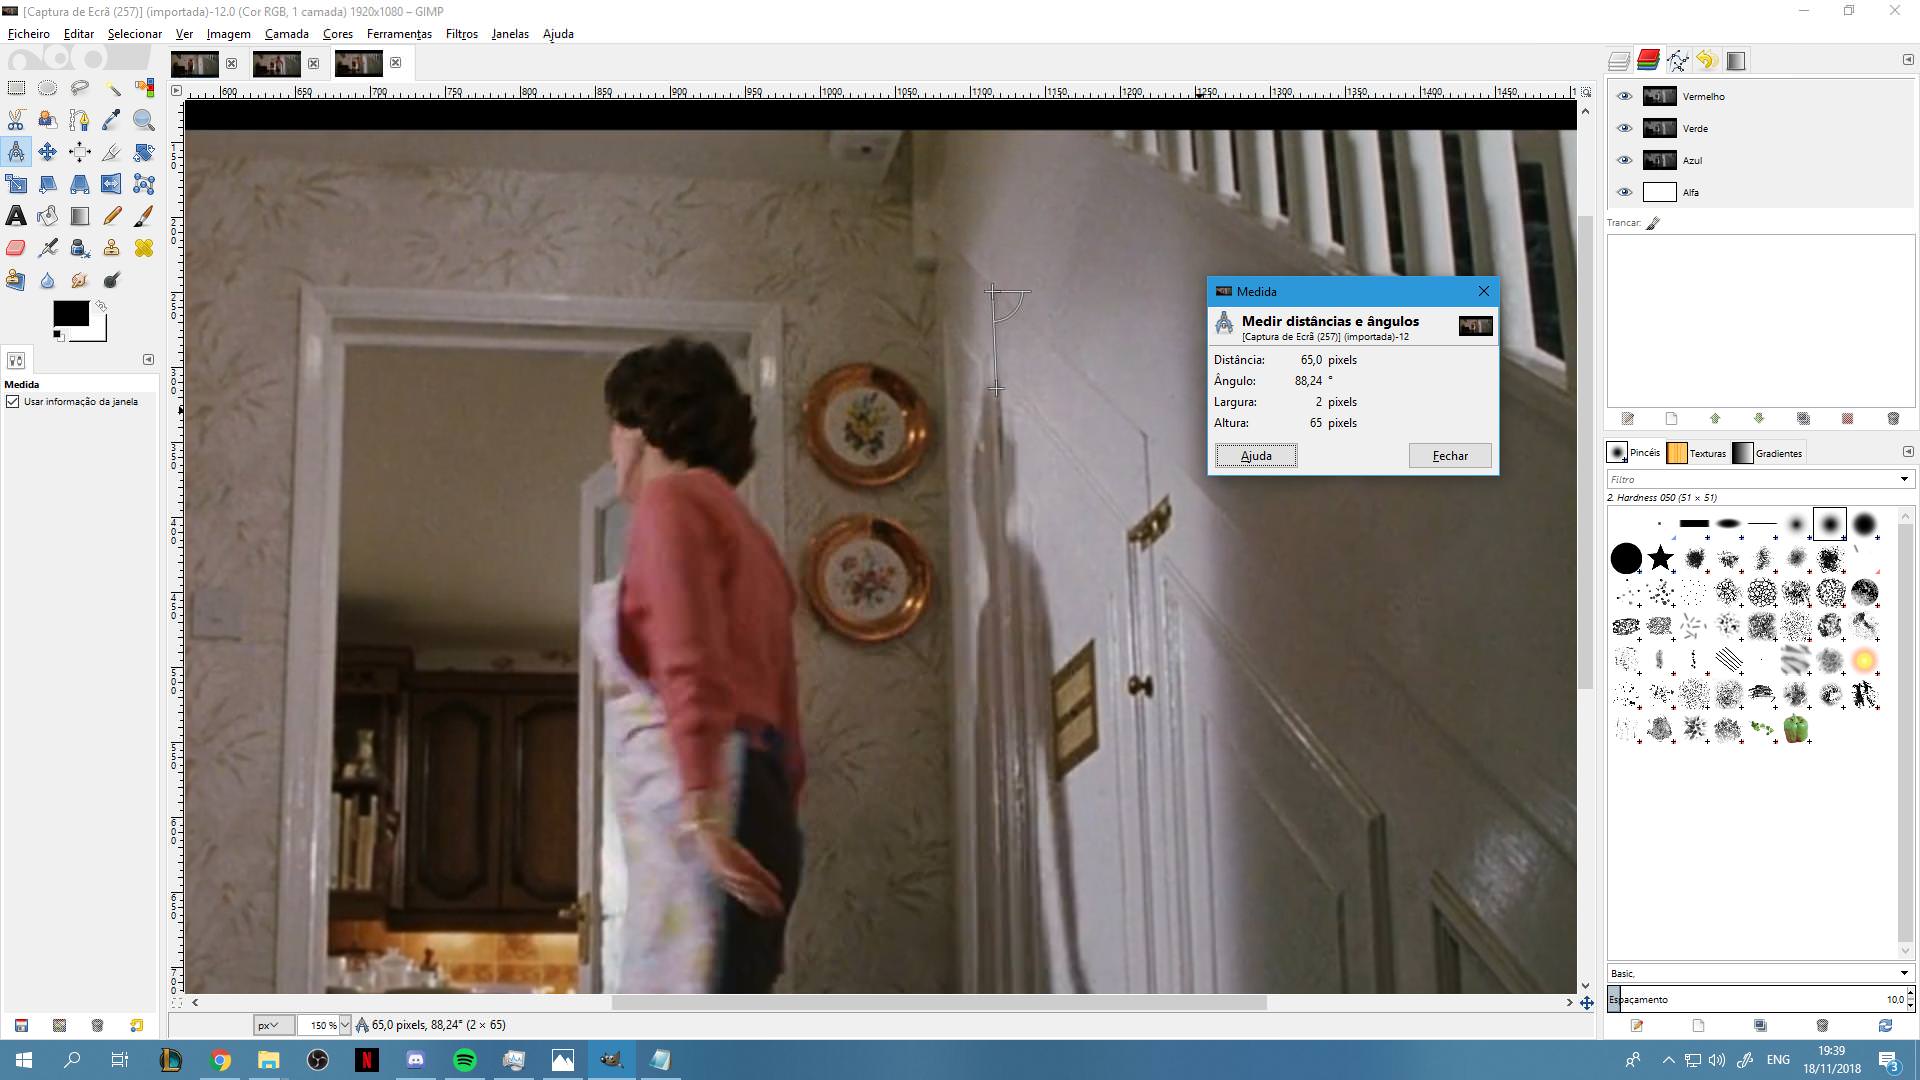Screen dimensions: 1920x1080
Task: Select the Heal bandage tool
Action: (x=144, y=248)
